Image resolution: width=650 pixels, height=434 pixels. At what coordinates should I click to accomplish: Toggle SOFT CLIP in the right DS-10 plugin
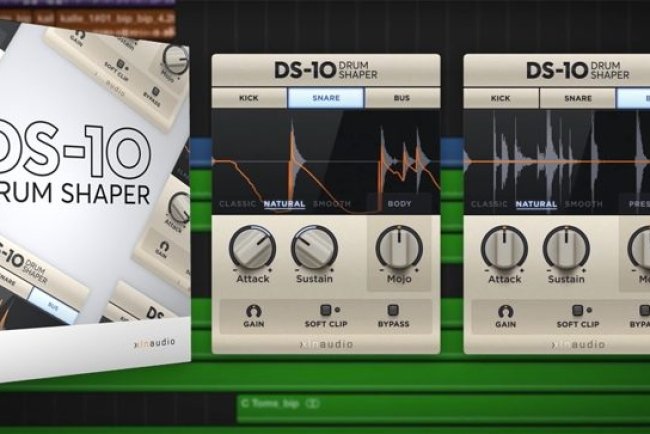(578, 310)
